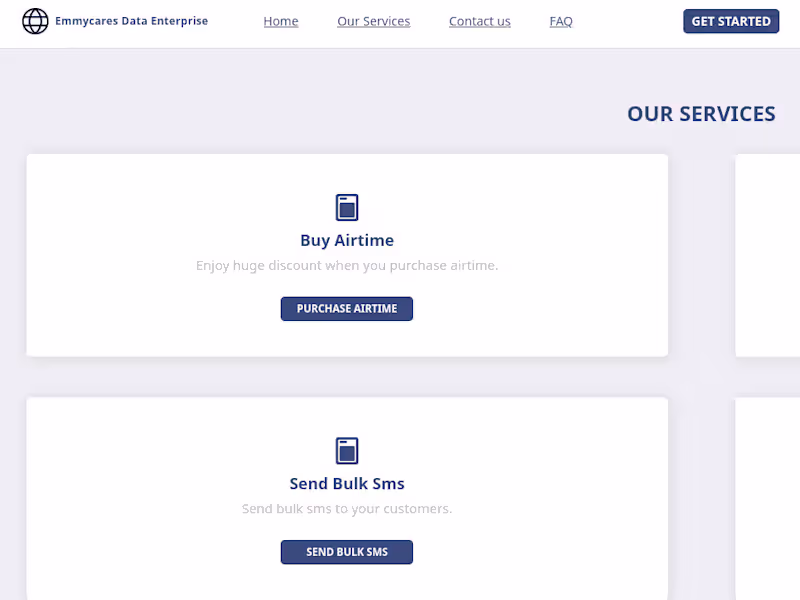Open the FAQ nav link
800x600 pixels.
(561, 21)
